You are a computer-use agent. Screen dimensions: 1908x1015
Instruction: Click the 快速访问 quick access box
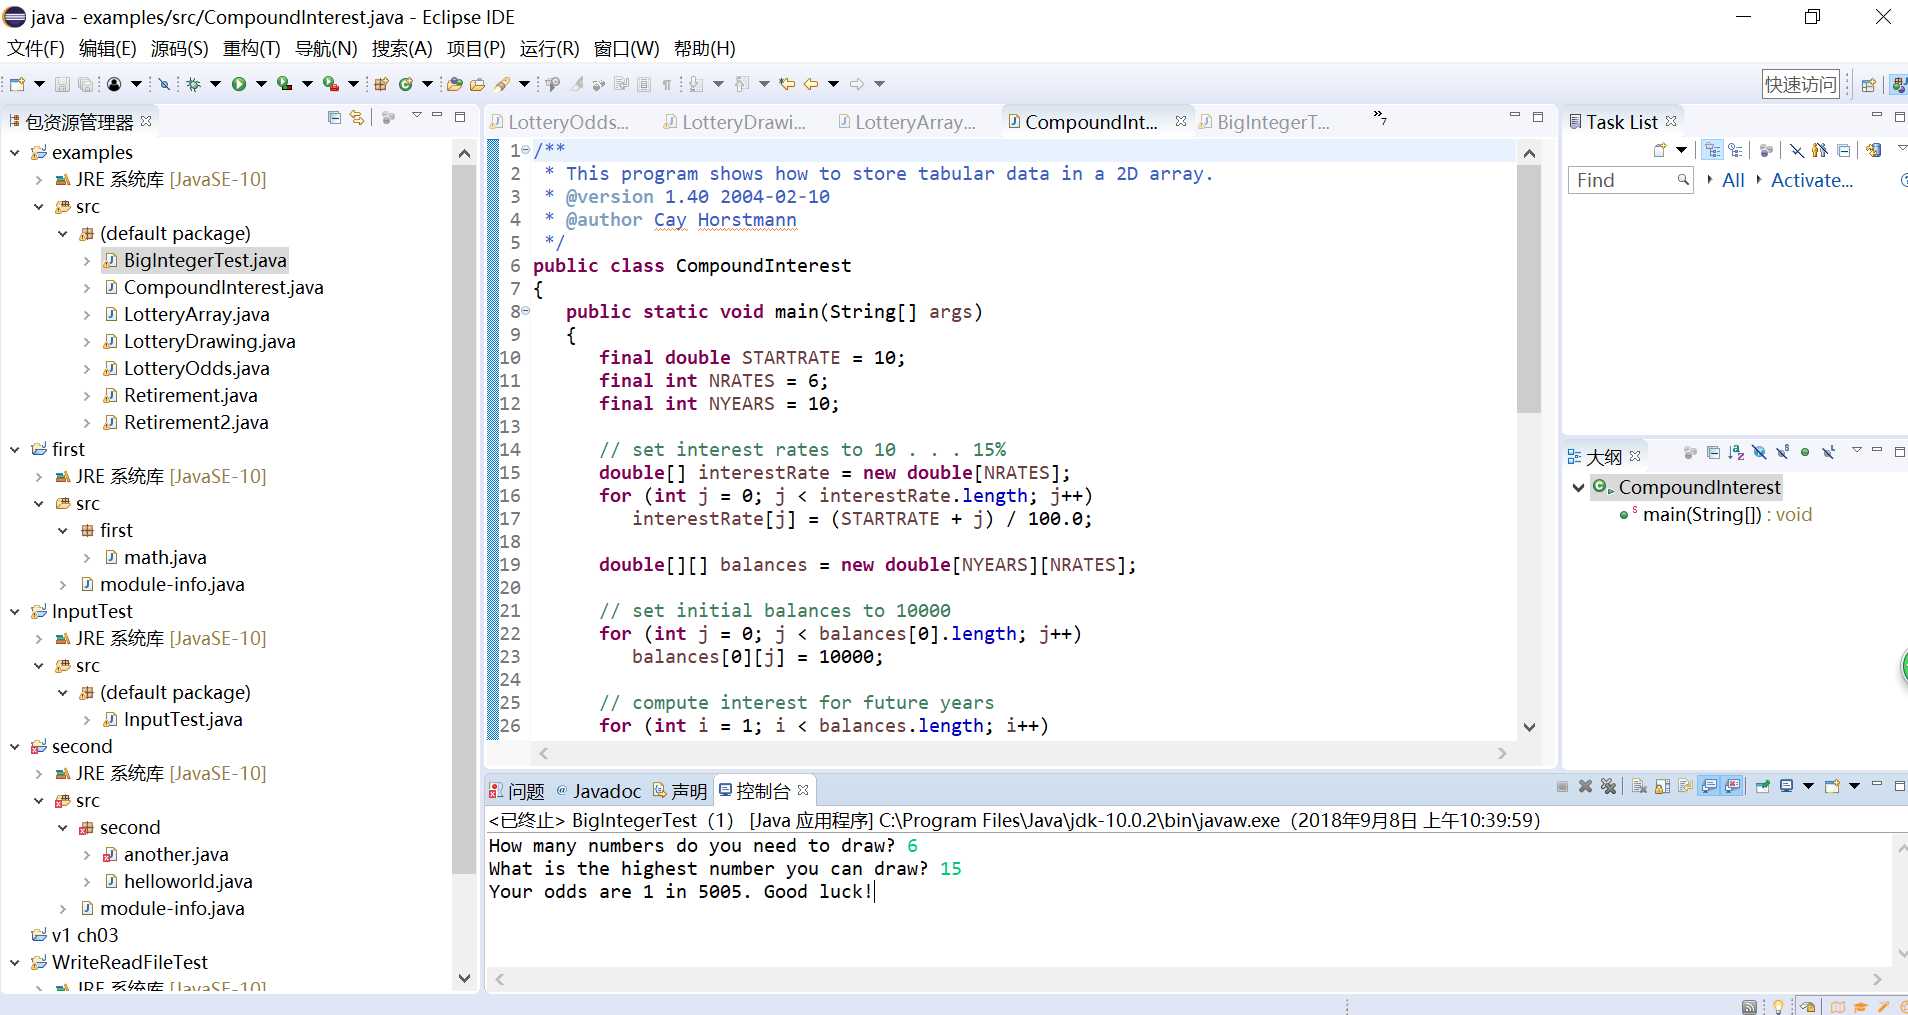coord(1800,85)
